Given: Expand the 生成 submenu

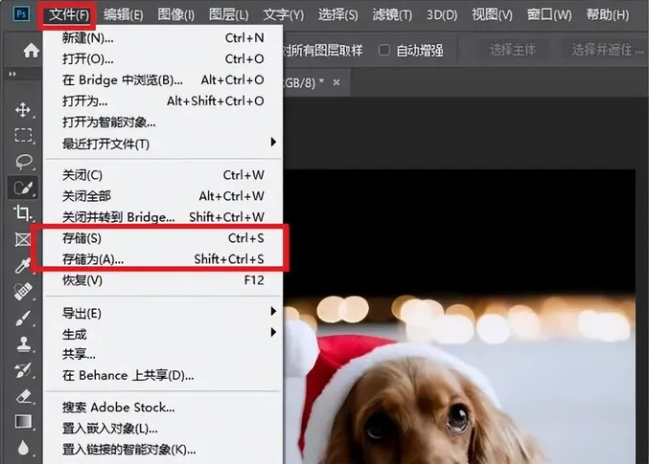Looking at the screenshot, I should (x=163, y=334).
